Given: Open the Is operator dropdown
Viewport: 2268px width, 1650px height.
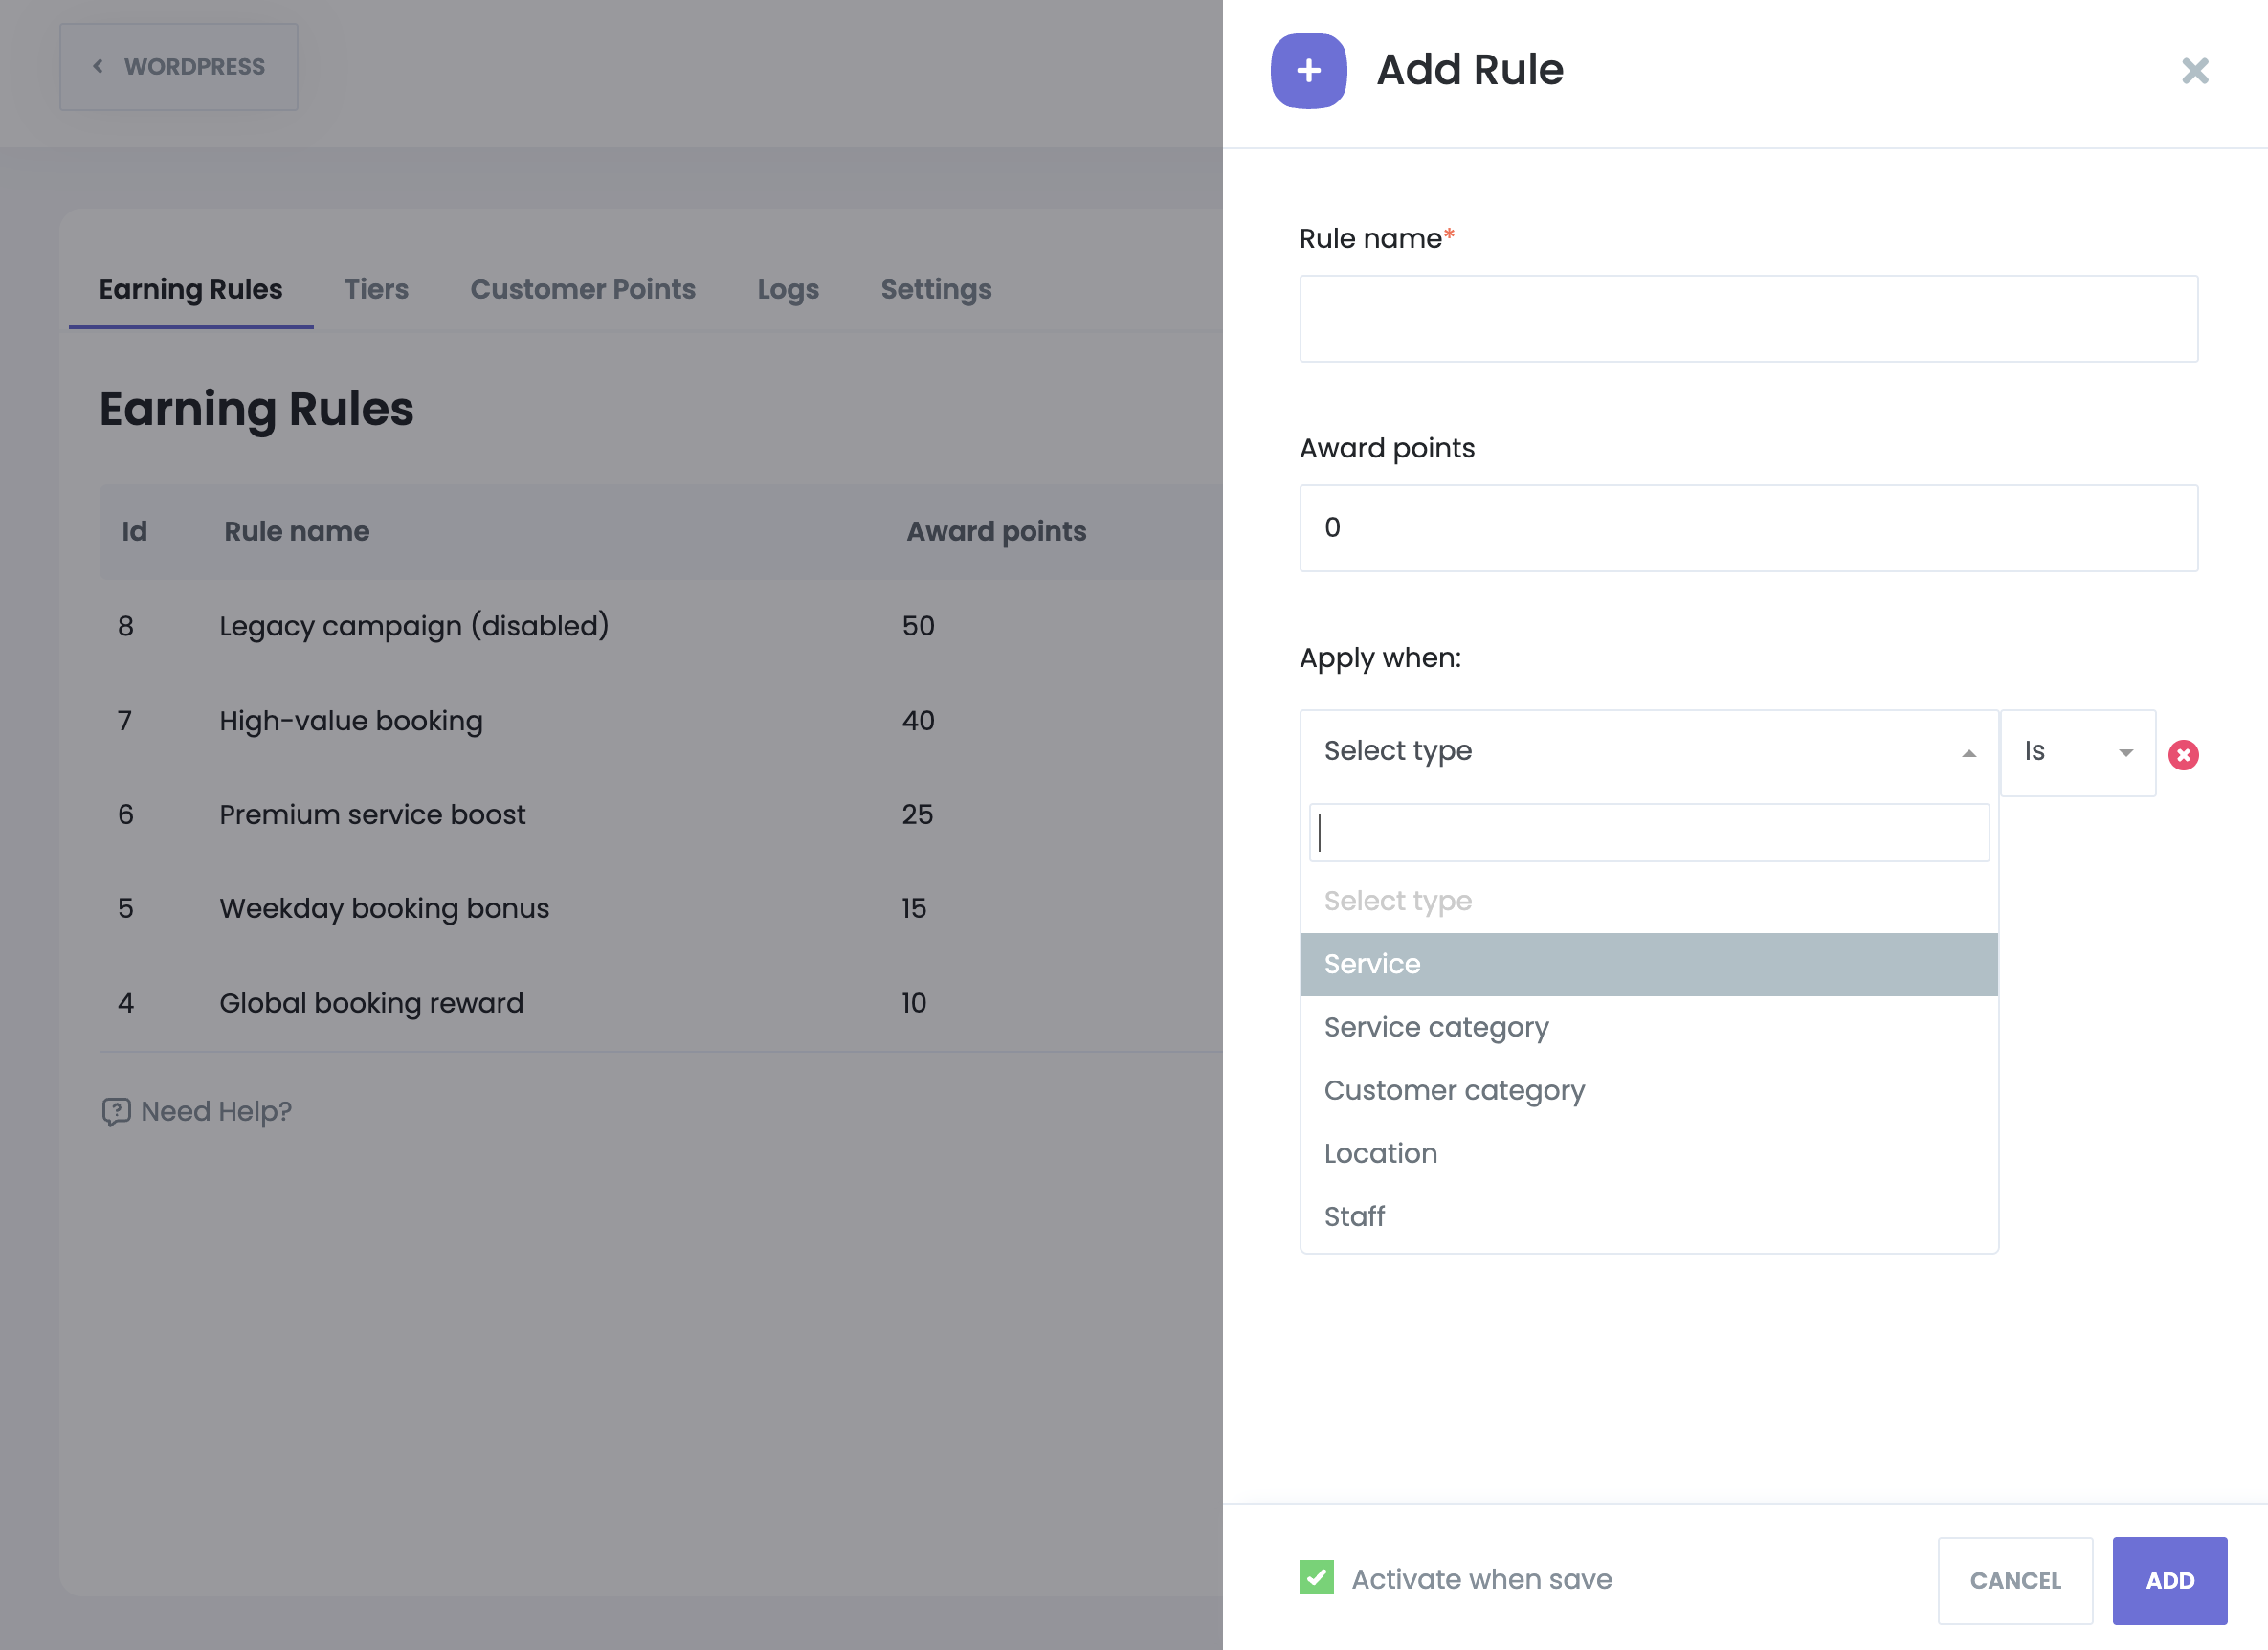Looking at the screenshot, I should click(2077, 752).
